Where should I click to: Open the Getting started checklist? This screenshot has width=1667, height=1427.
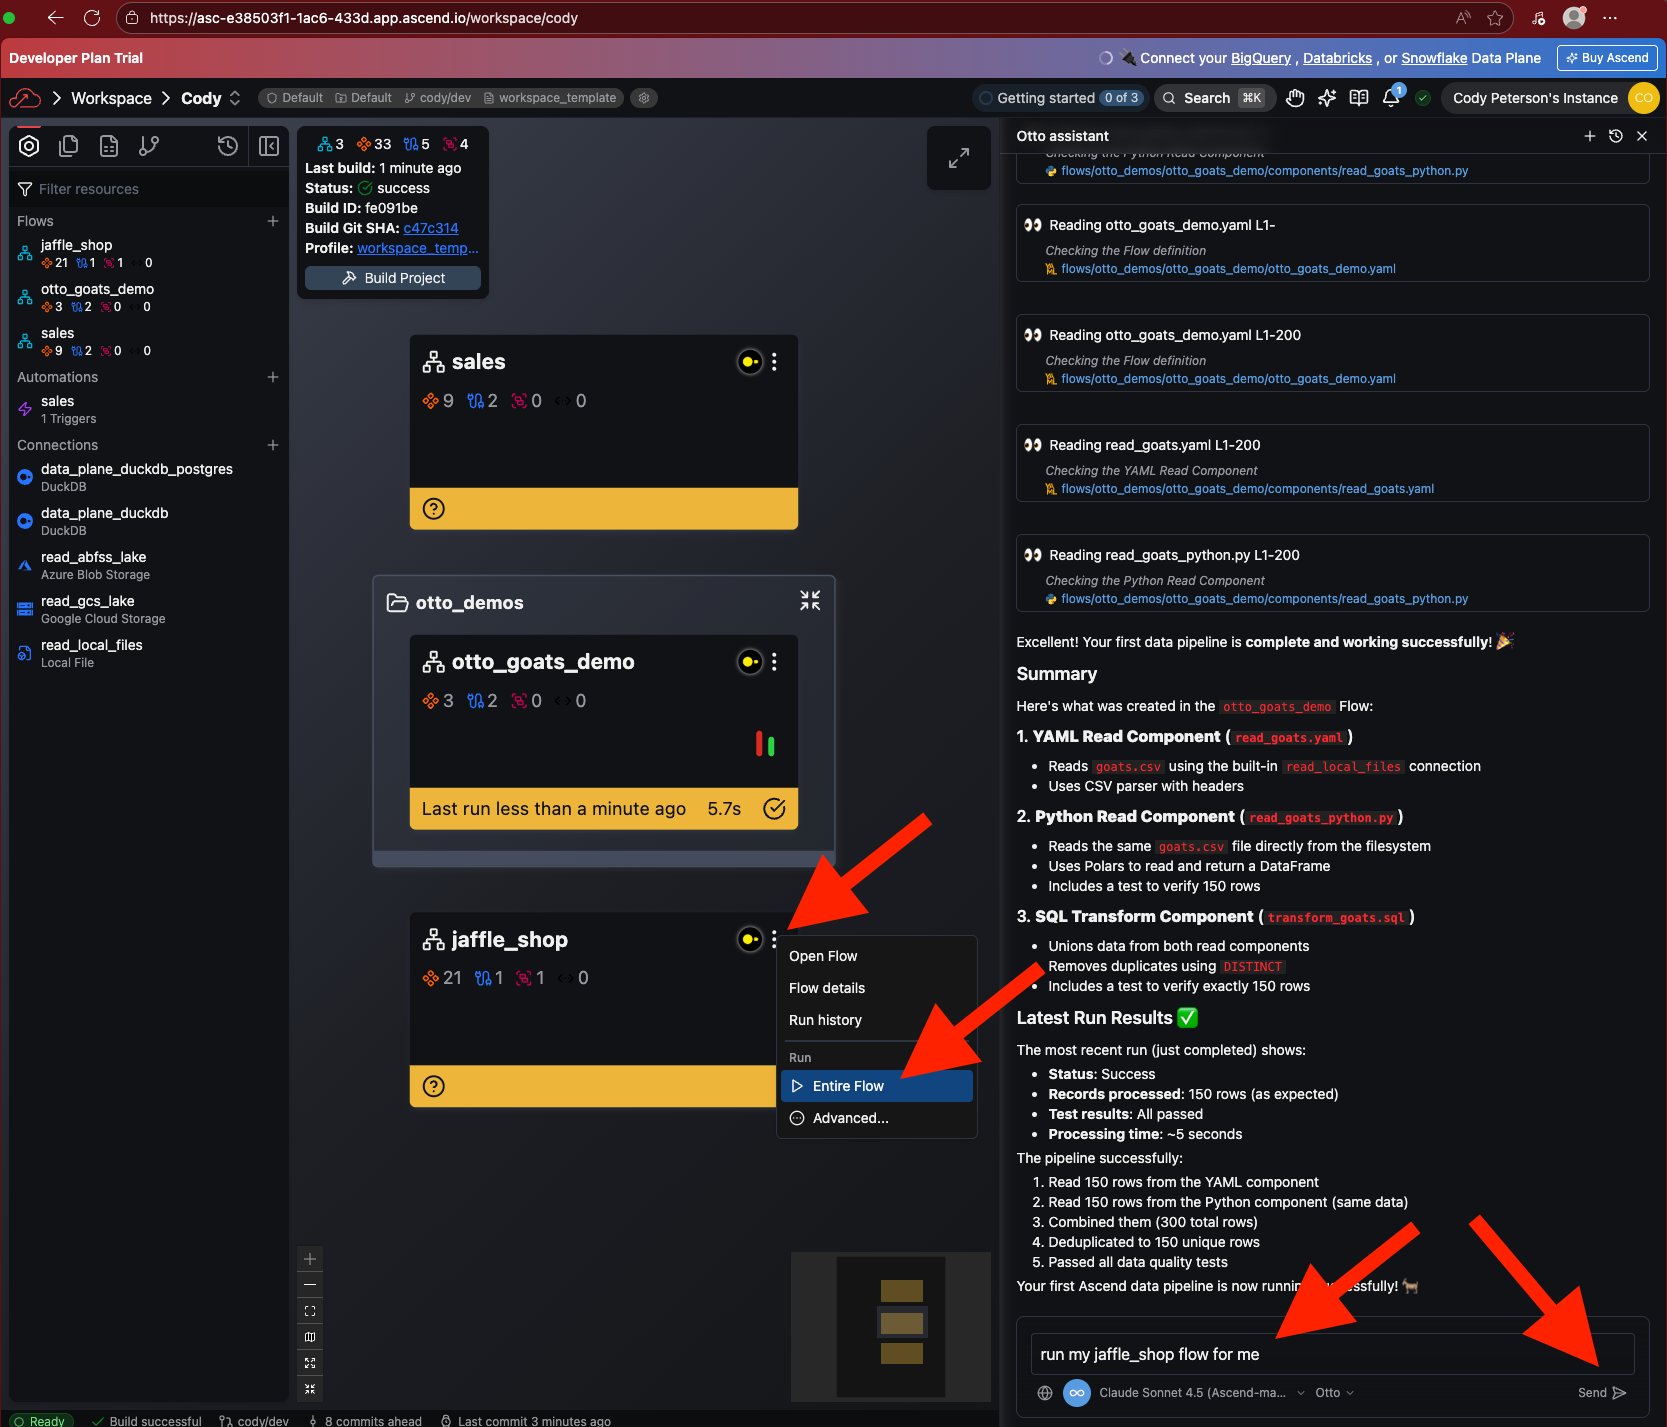pyautogui.click(x=1060, y=98)
